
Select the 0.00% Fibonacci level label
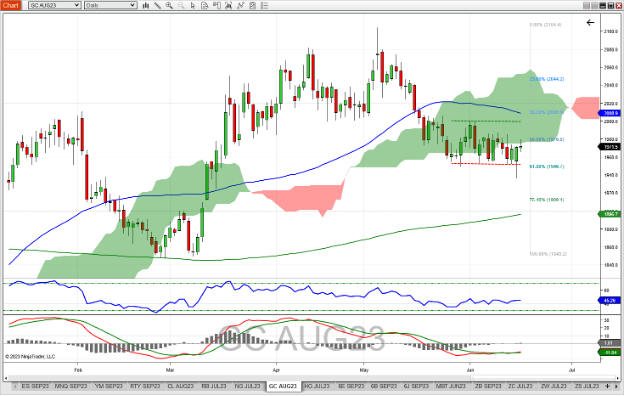pyautogui.click(x=546, y=25)
